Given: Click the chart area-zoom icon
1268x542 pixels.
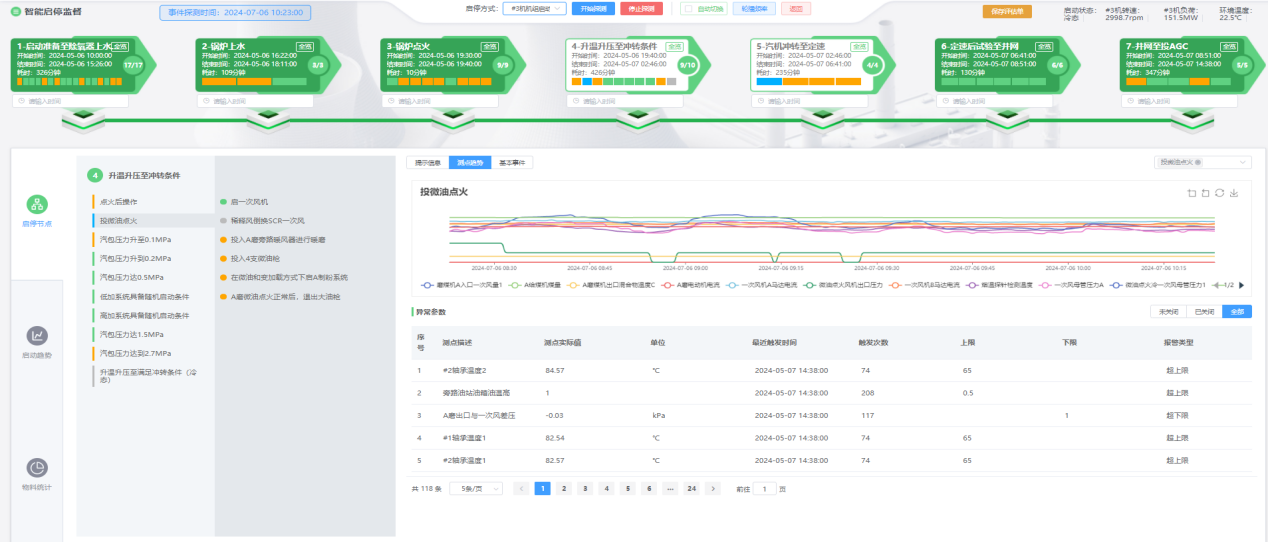Looking at the screenshot, I should coord(1191,193).
